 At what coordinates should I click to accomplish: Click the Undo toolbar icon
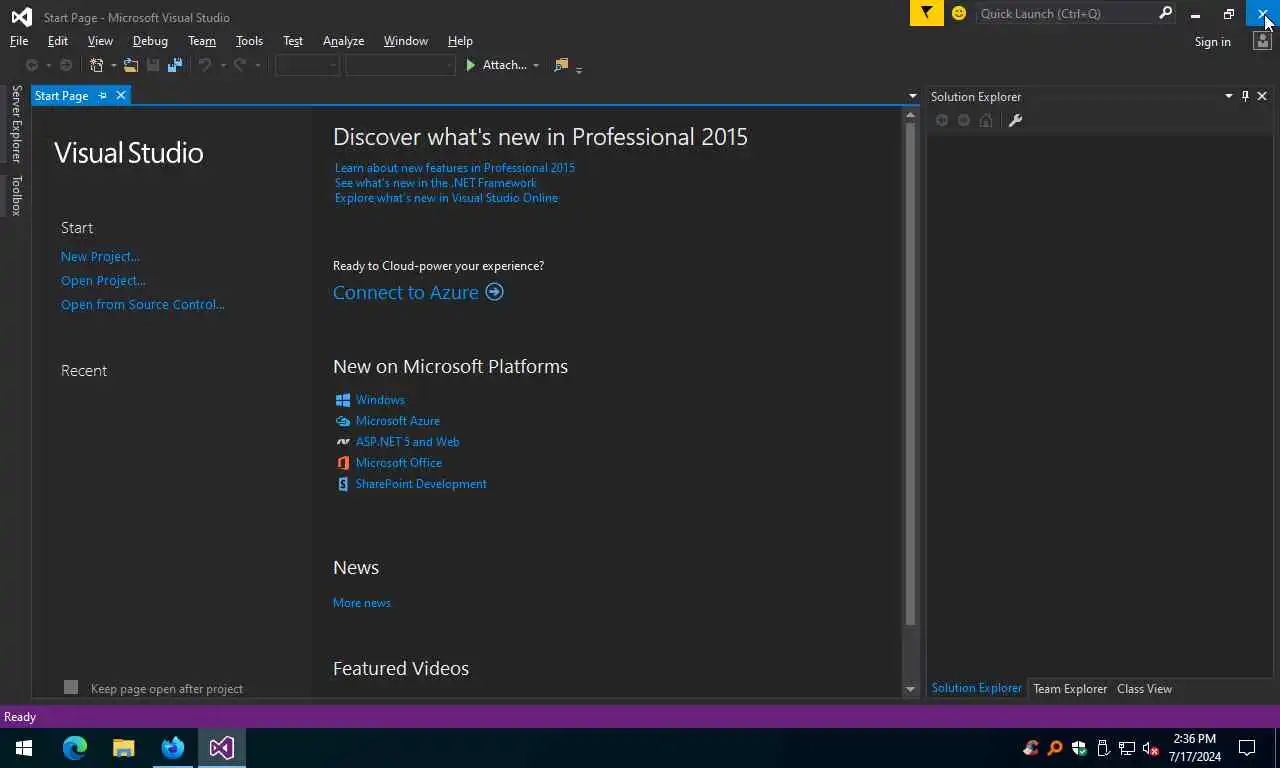coord(205,65)
